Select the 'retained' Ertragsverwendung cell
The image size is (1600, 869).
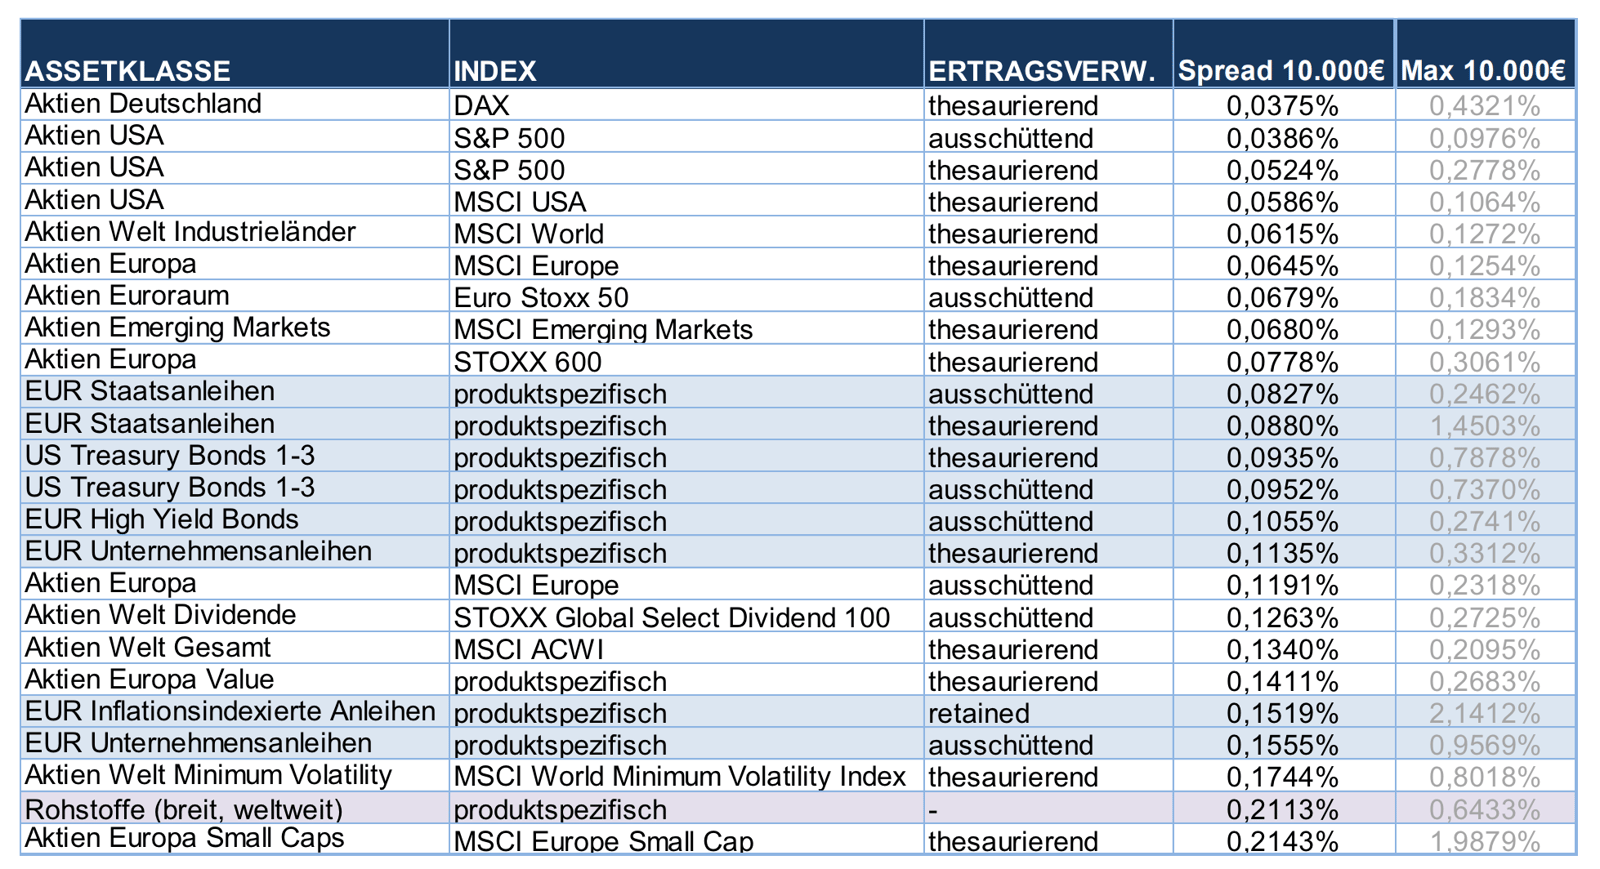978,714
